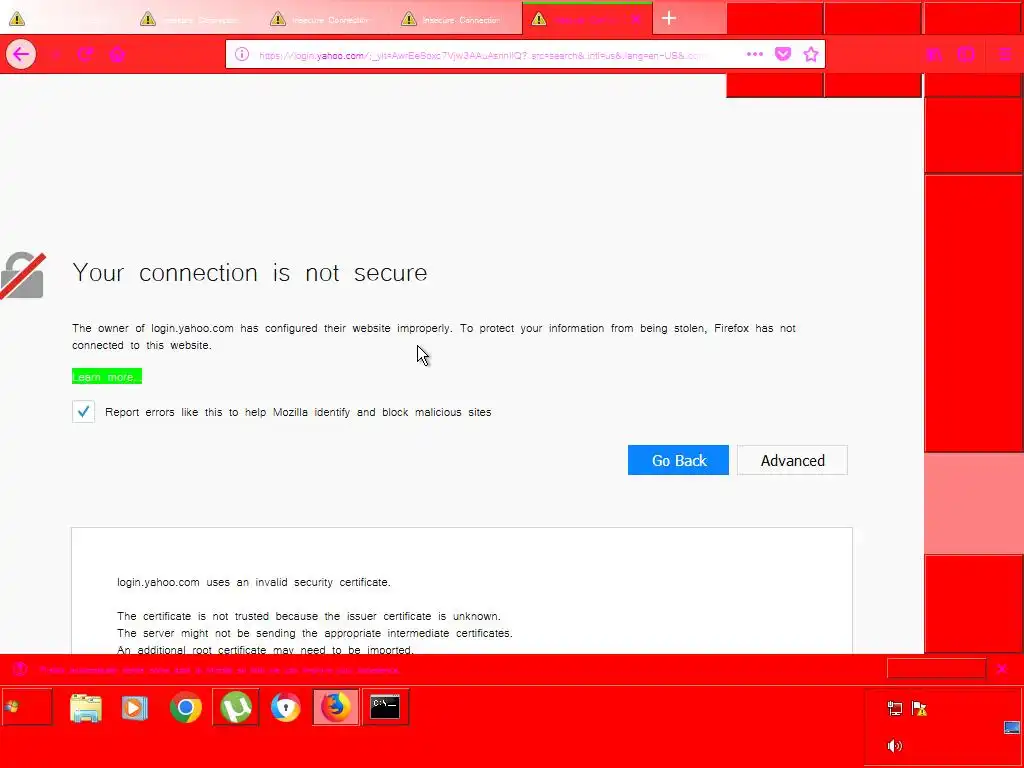Open the Firefox Library button
The height and width of the screenshot is (768, 1024).
[934, 54]
